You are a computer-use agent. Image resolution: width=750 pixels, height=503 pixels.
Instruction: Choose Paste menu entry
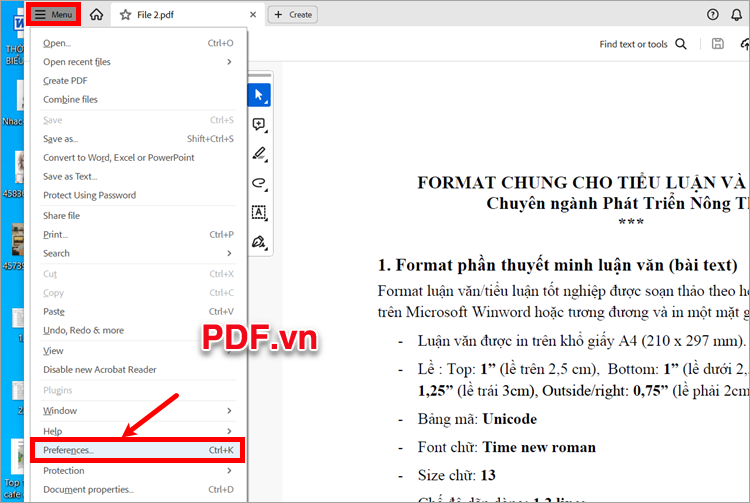pos(138,311)
